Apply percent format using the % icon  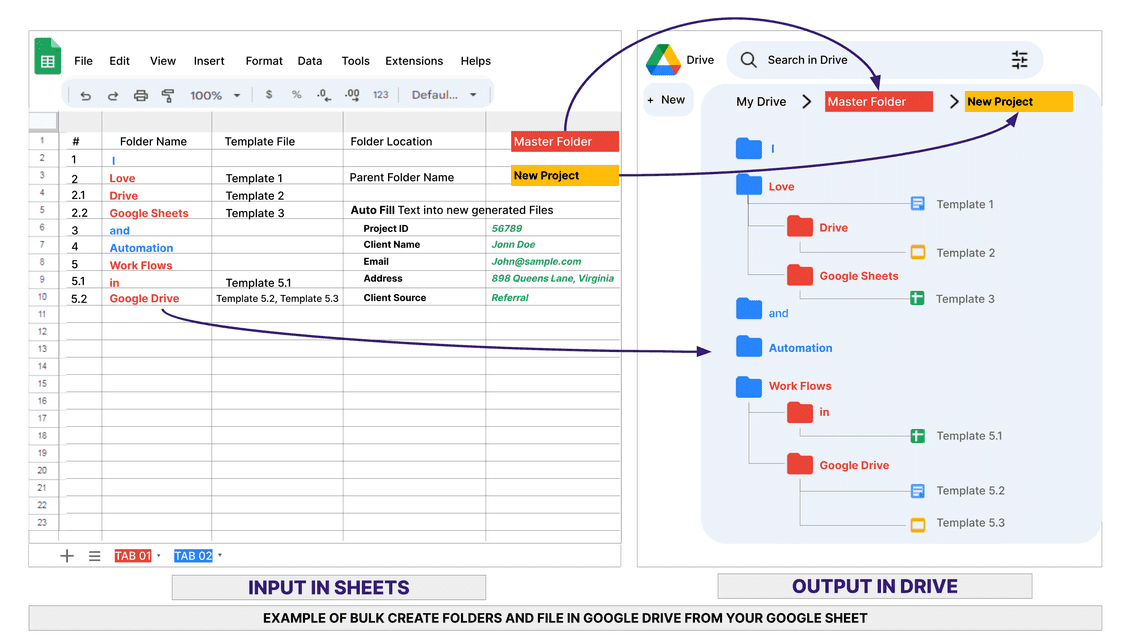[296, 95]
